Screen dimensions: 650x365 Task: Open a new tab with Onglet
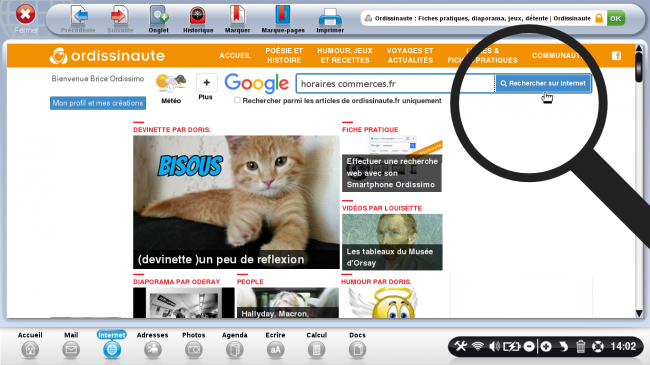coord(159,19)
